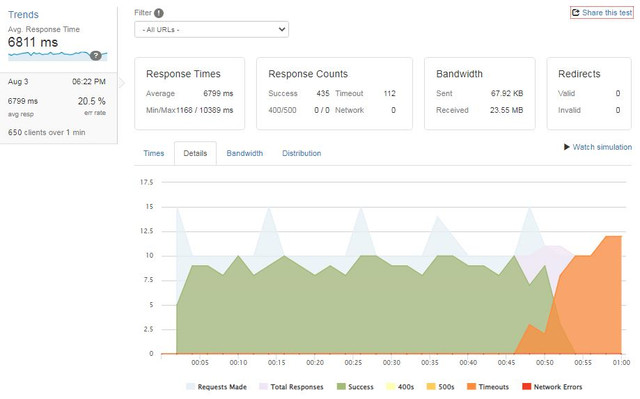Click the Timeout count 112

(389, 93)
